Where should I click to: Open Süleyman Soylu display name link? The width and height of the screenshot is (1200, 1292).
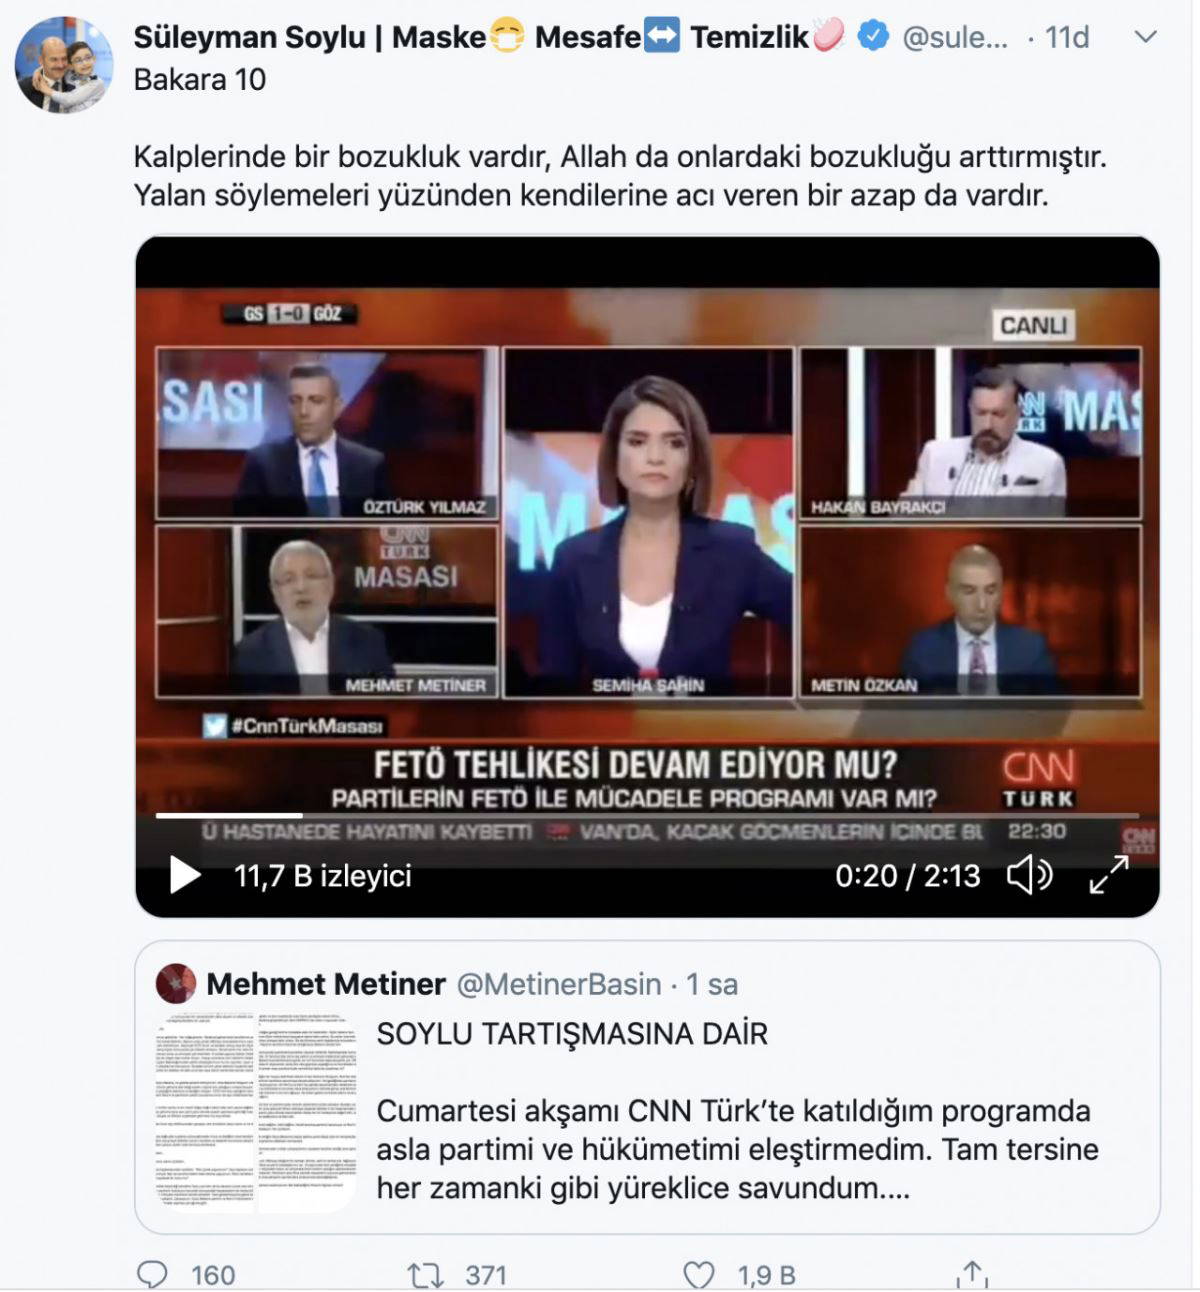point(490,37)
